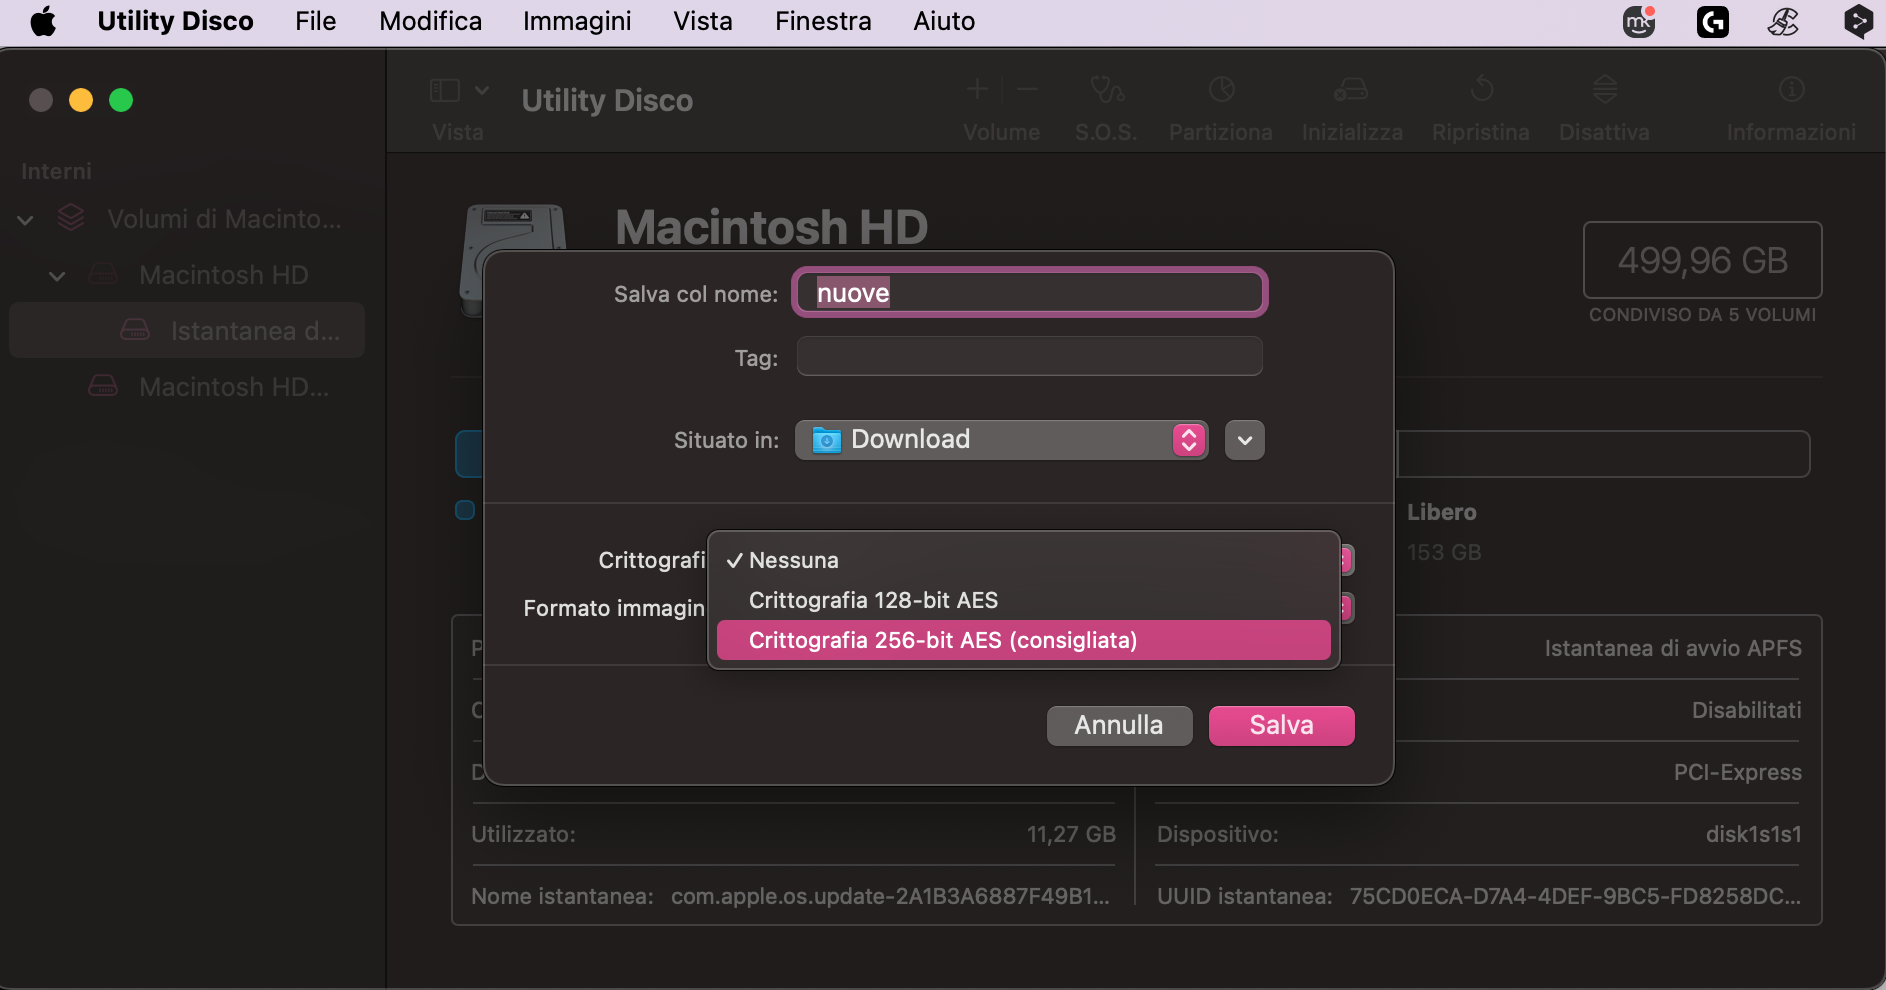Viewport: 1886px width, 990px height.
Task: Click the hexagon play menu bar icon
Action: (1858, 21)
